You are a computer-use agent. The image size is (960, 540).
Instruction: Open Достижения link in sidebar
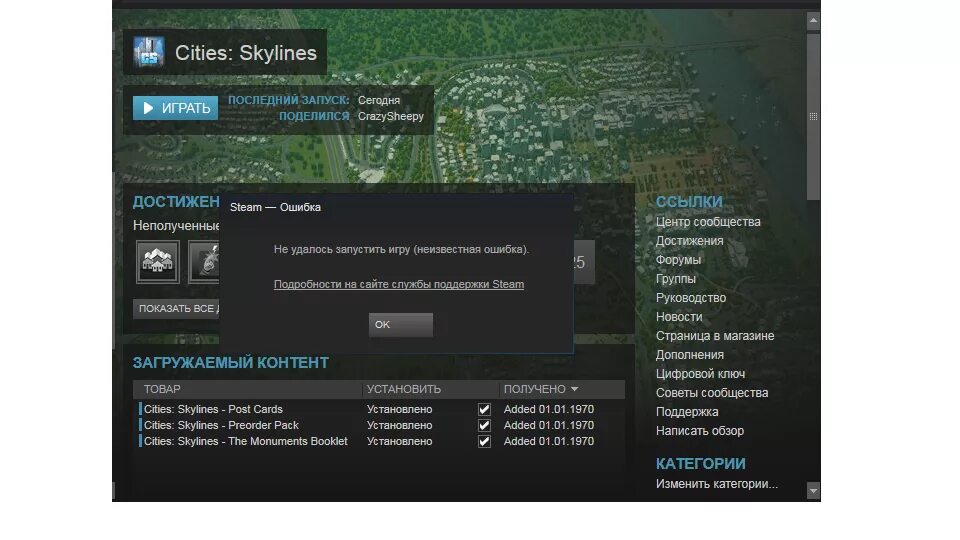click(689, 241)
